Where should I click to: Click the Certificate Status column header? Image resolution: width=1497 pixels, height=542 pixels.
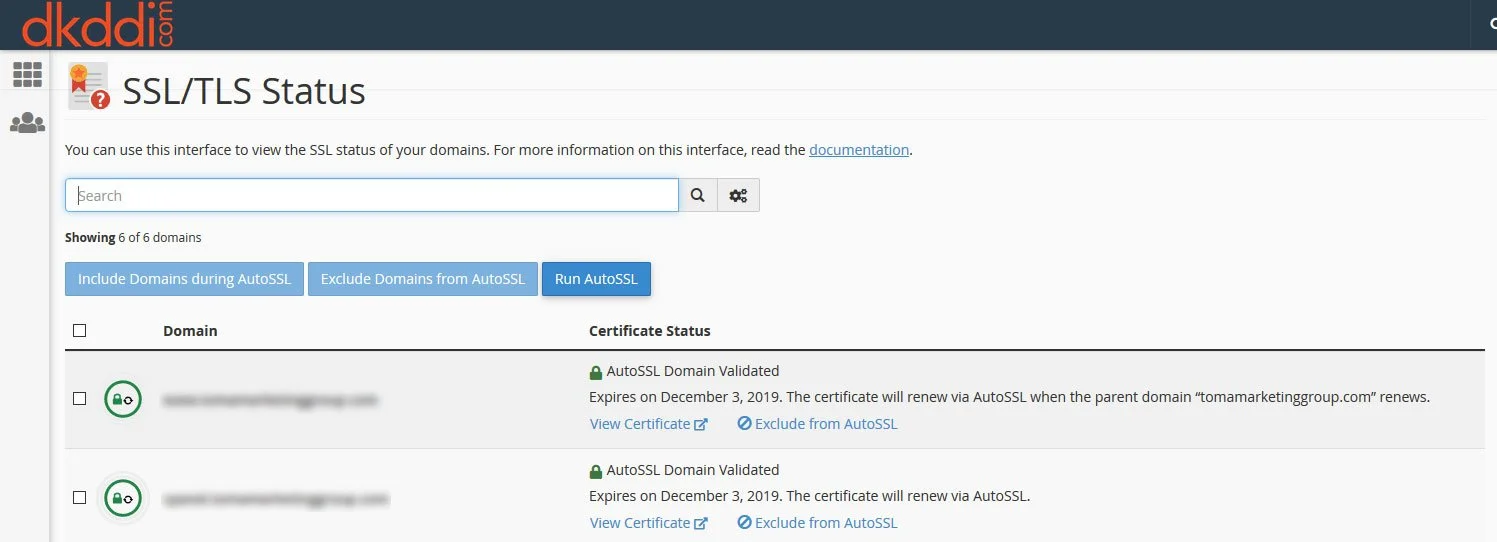[x=650, y=331]
